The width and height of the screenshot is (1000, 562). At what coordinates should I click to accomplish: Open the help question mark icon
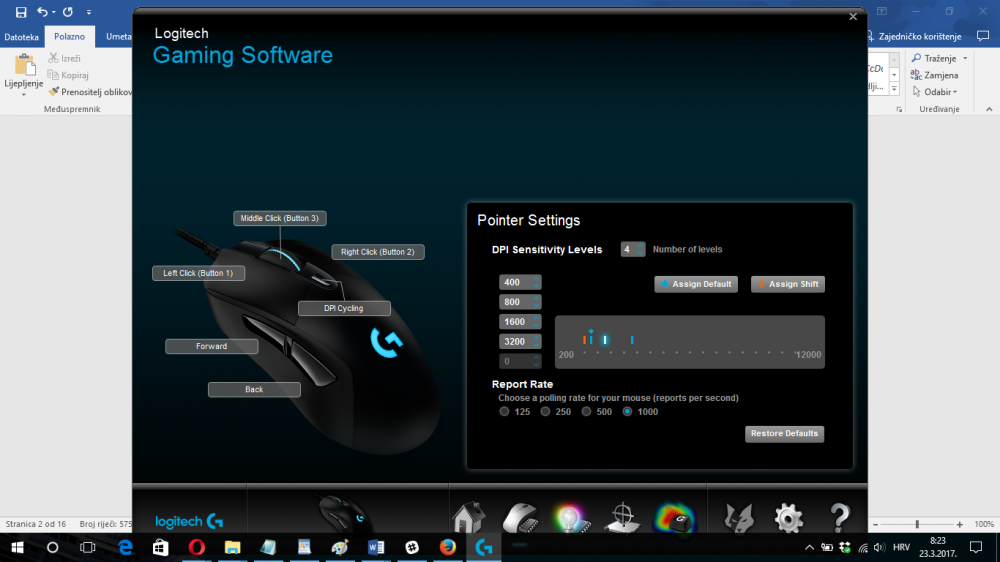click(x=839, y=517)
